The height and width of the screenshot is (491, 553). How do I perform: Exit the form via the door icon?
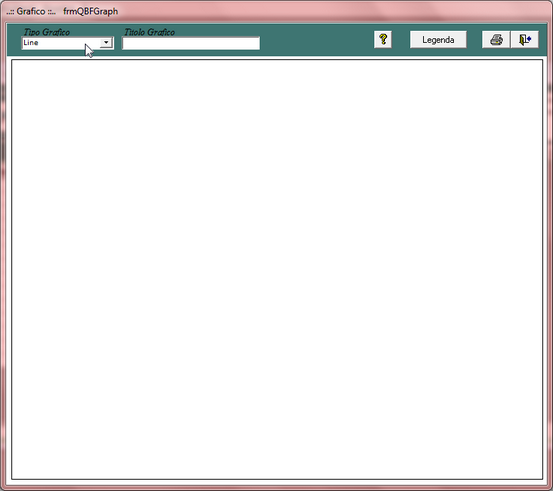tap(525, 40)
